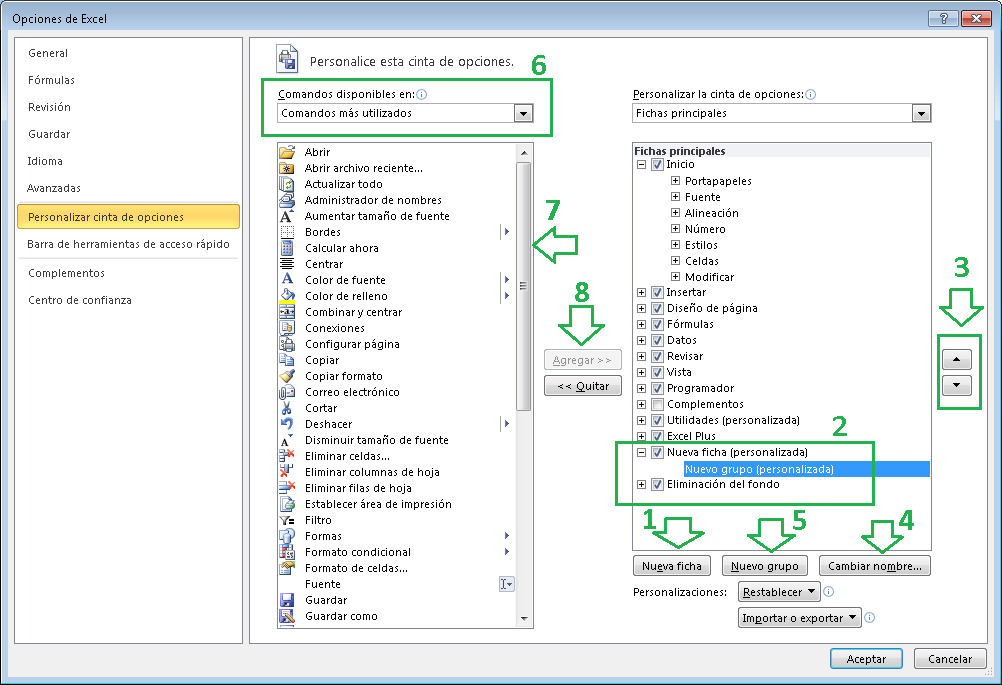The image size is (1002, 685).
Task: Open the Restablecer dropdown button
Action: click(779, 592)
